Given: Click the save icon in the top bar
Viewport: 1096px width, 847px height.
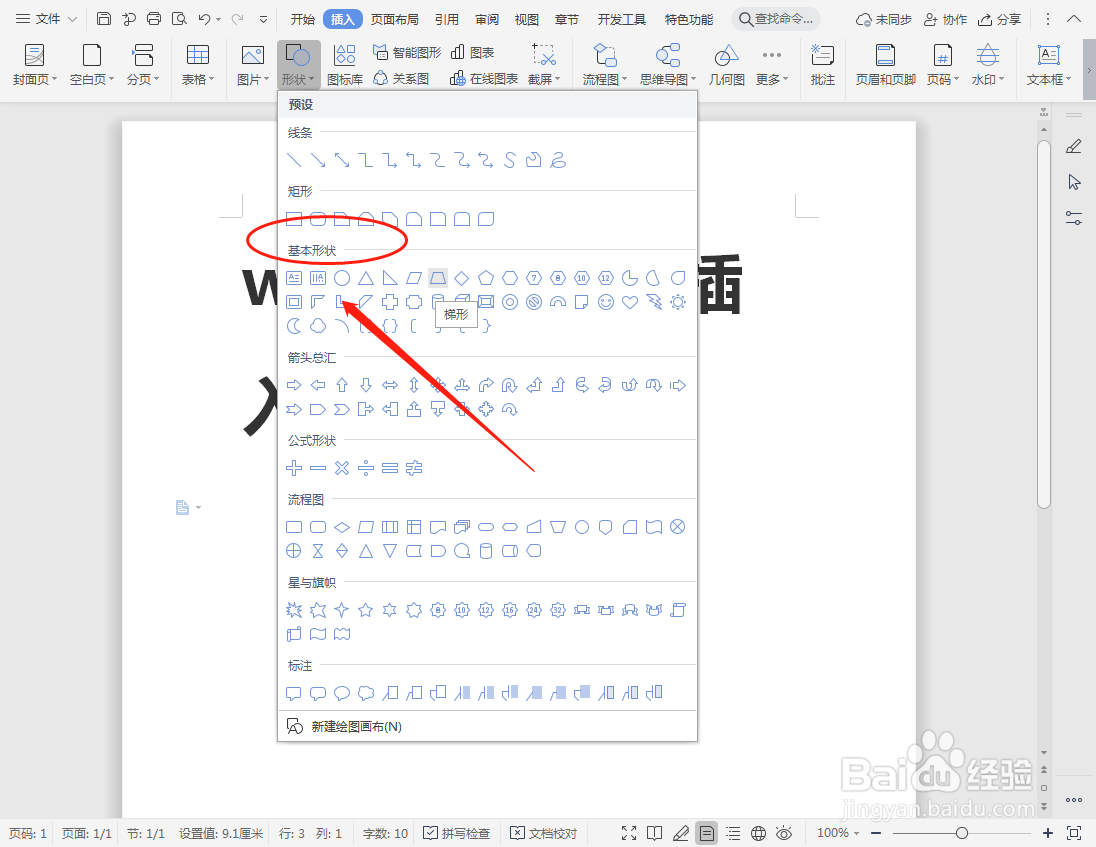Looking at the screenshot, I should pyautogui.click(x=103, y=19).
